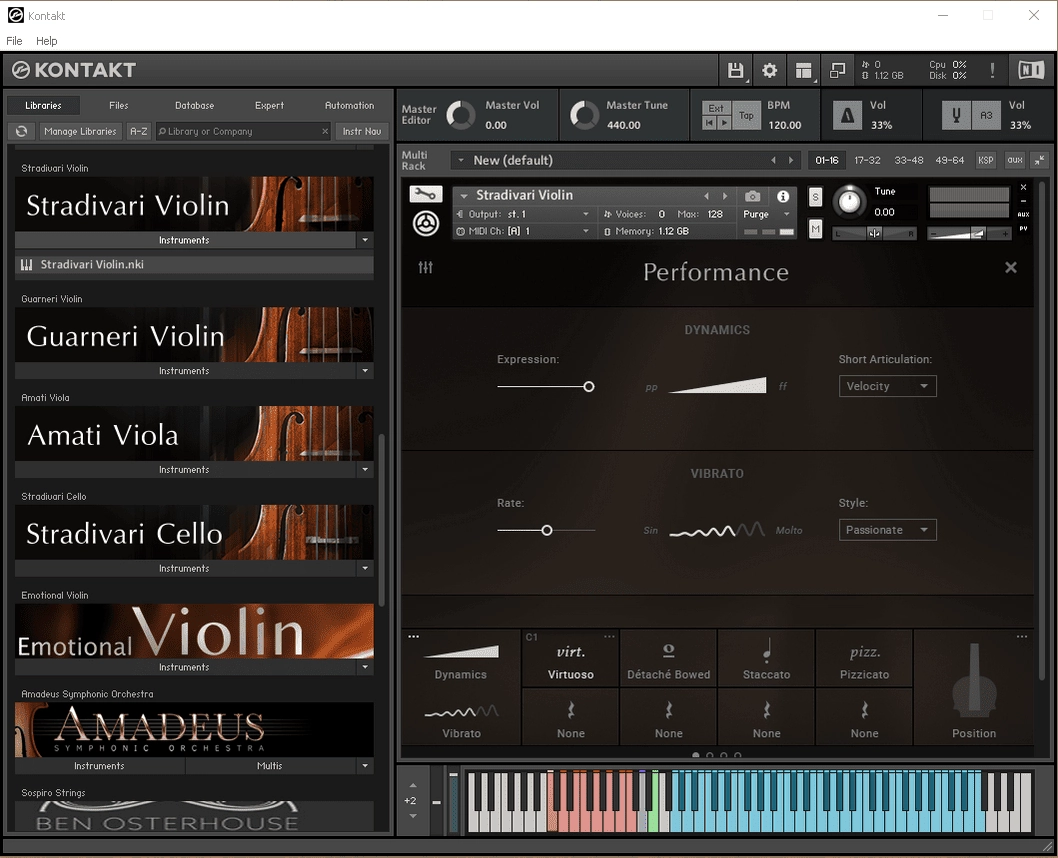Toggle A-Z library sorting
1058x858 pixels.
click(138, 131)
